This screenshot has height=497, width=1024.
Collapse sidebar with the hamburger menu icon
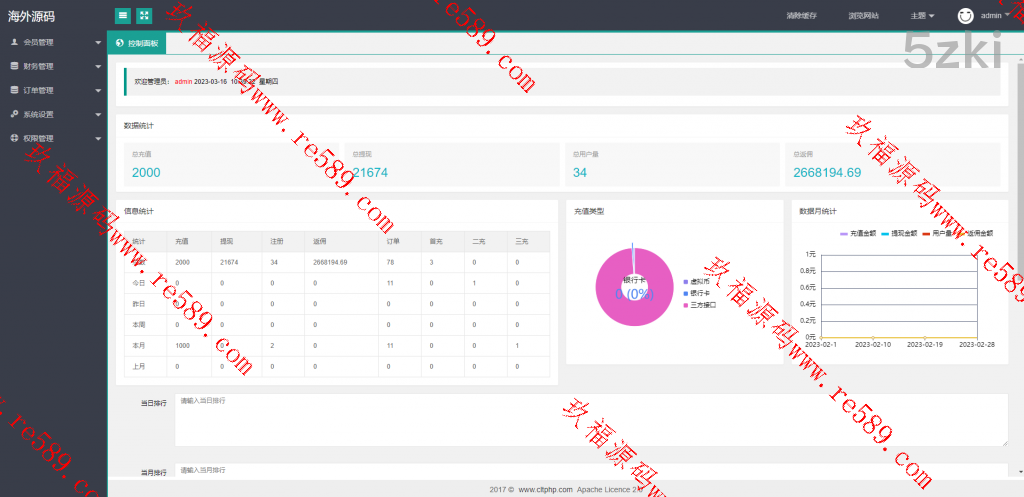[122, 15]
